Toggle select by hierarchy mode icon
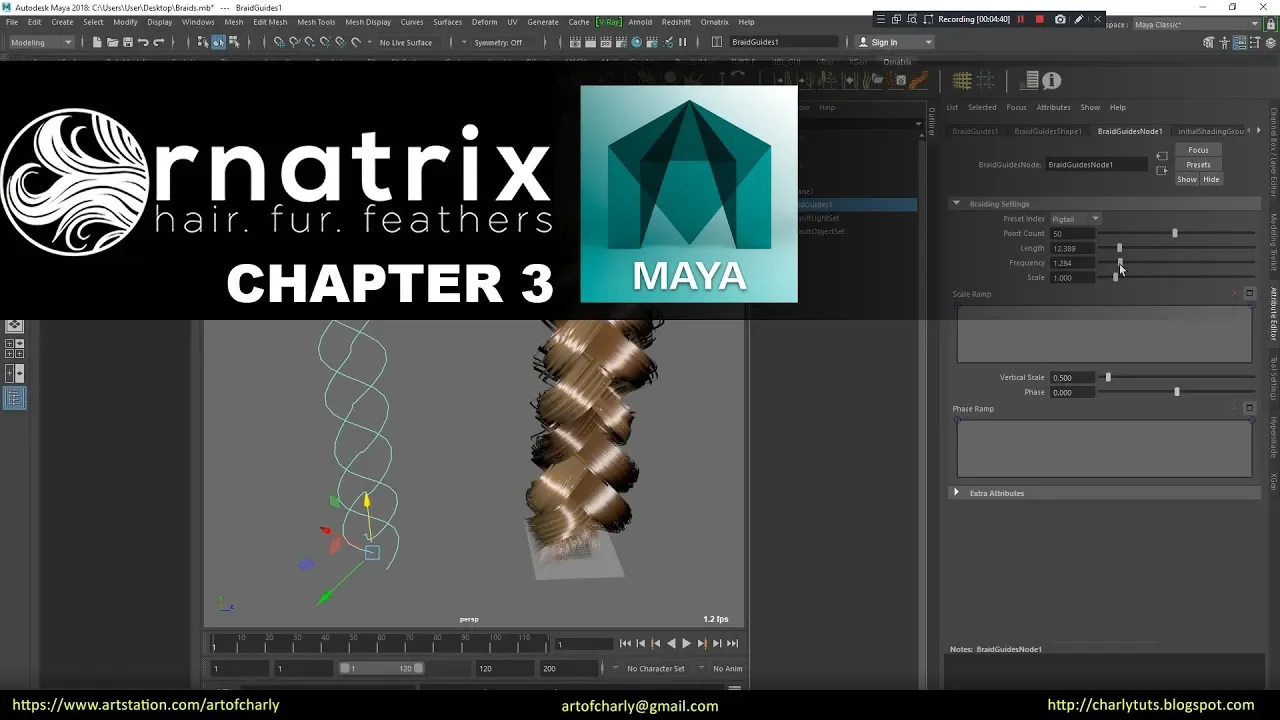The width and height of the screenshot is (1280, 720). 202,42
